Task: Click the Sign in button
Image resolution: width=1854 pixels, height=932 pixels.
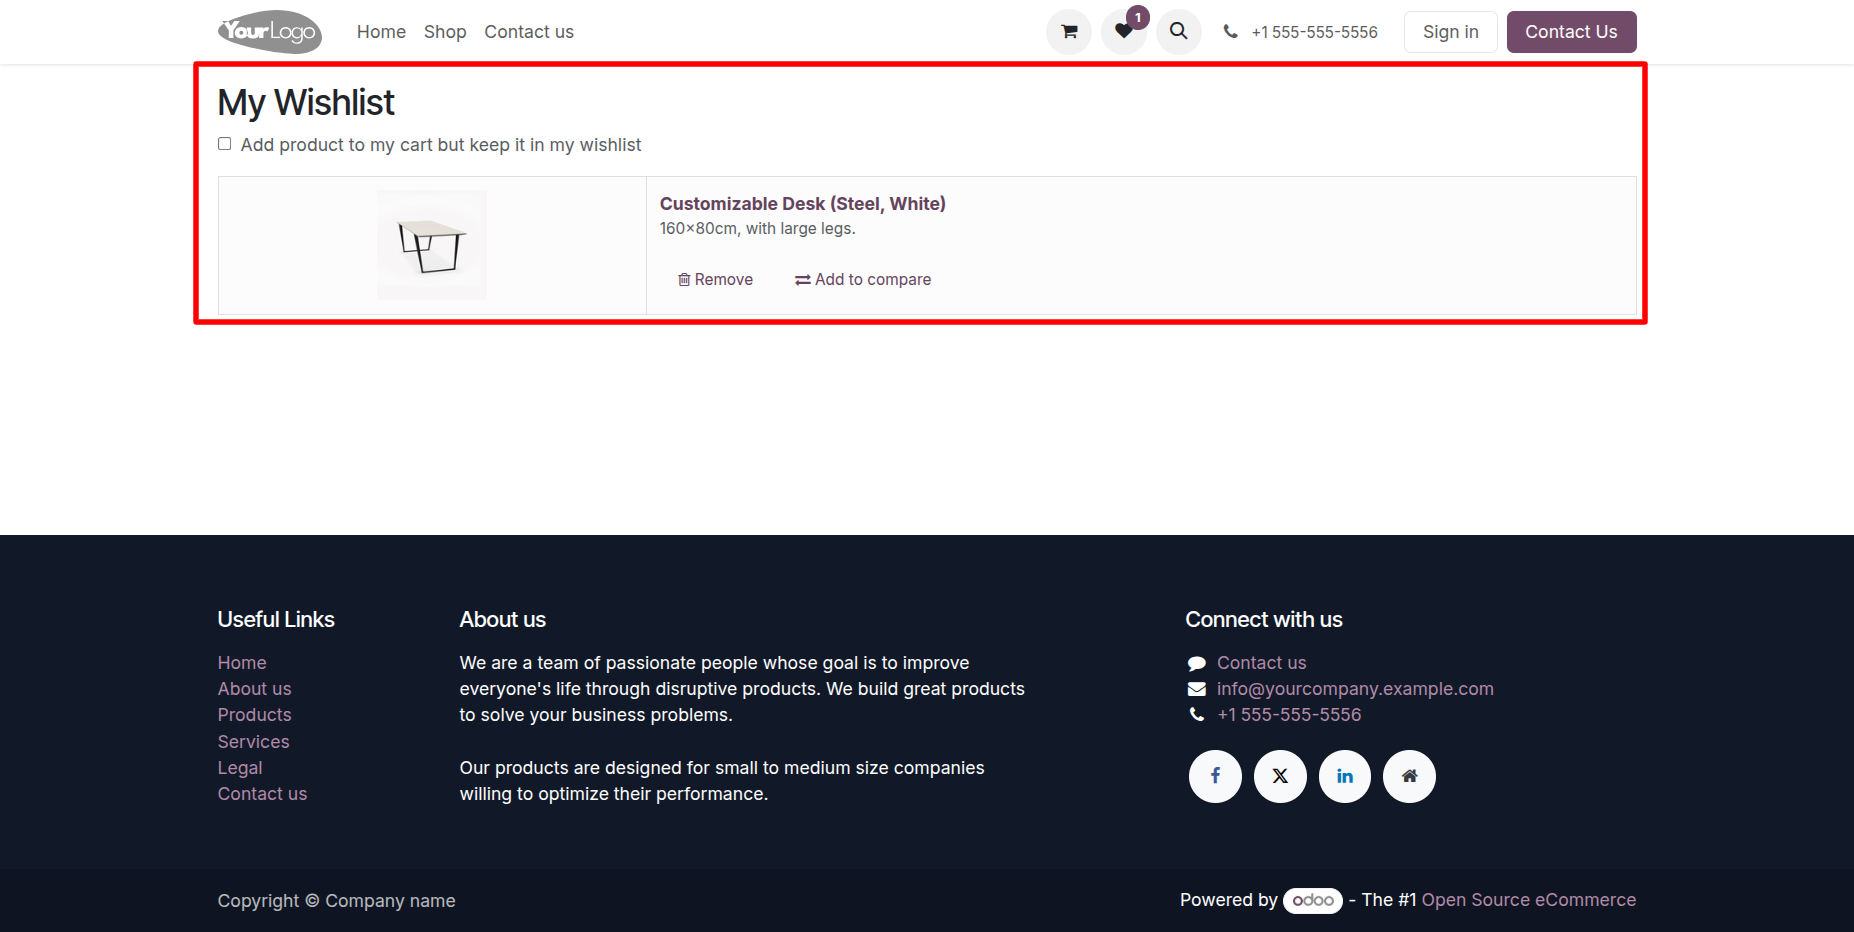Action: [x=1450, y=32]
